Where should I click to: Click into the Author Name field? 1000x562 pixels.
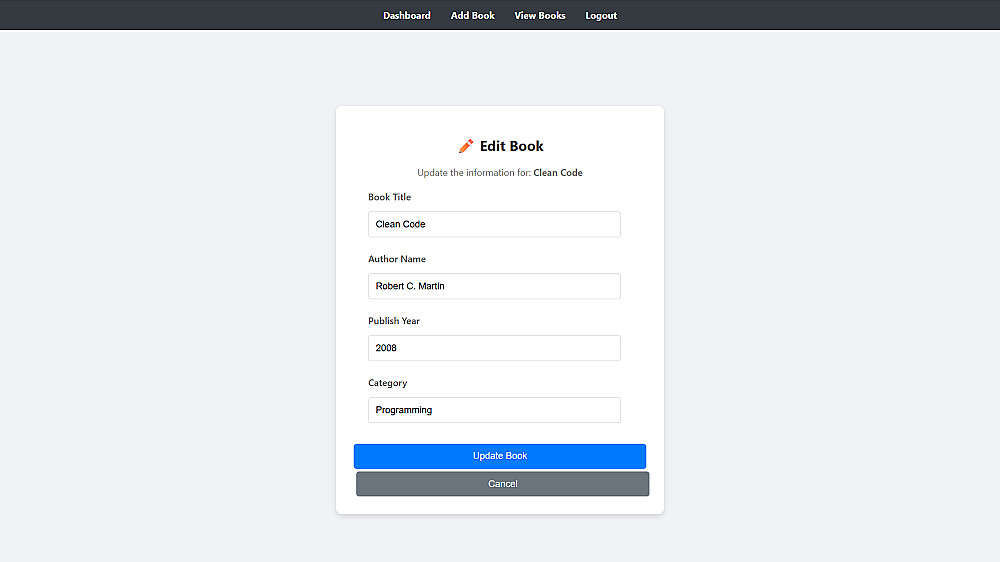[x=494, y=286]
